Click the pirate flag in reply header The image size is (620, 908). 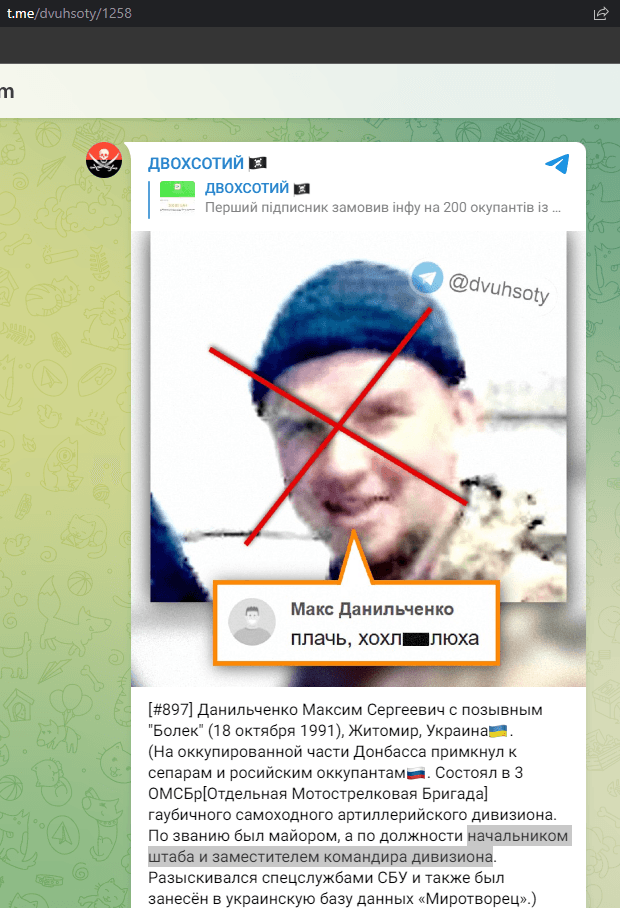tap(302, 188)
